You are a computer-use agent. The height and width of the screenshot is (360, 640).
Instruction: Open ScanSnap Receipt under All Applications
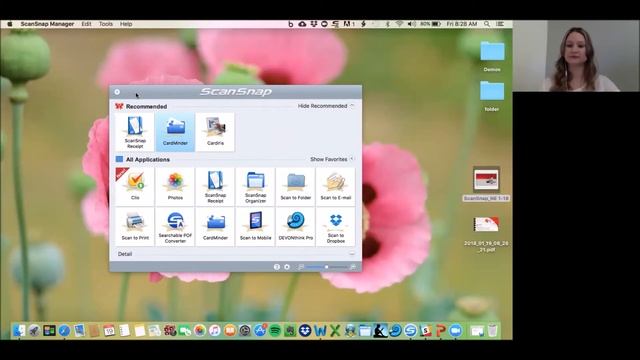pyautogui.click(x=215, y=186)
